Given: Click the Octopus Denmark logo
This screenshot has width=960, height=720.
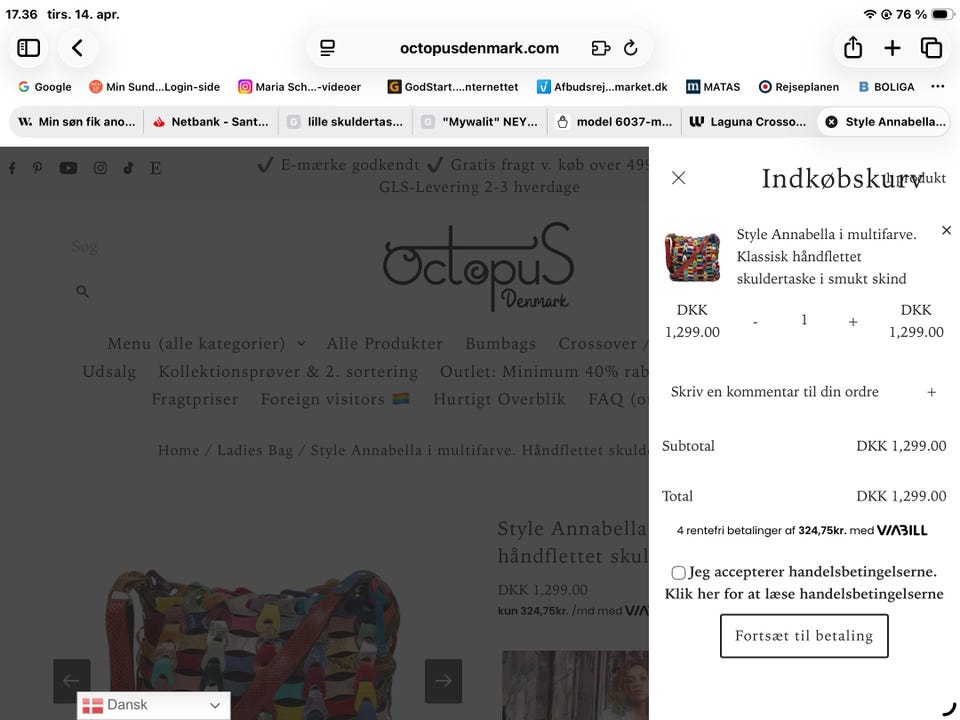Looking at the screenshot, I should coord(478,267).
